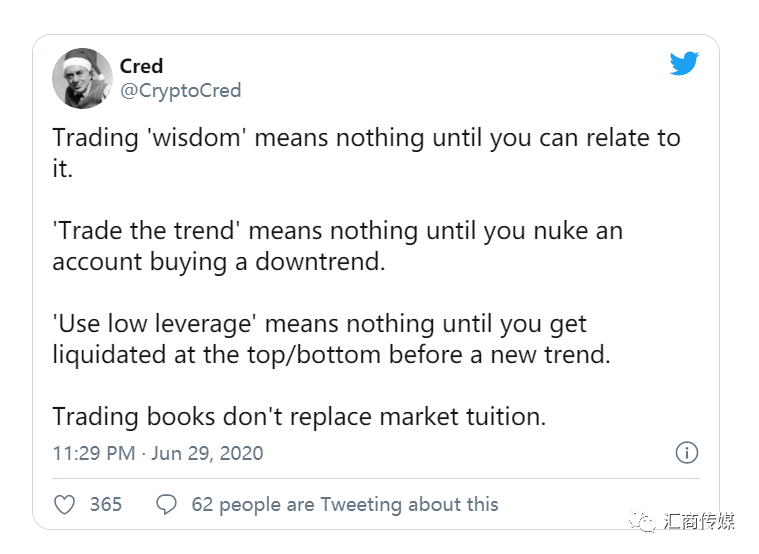Open the tweet info circle icon
Screen dimensions: 759x554
click(686, 452)
